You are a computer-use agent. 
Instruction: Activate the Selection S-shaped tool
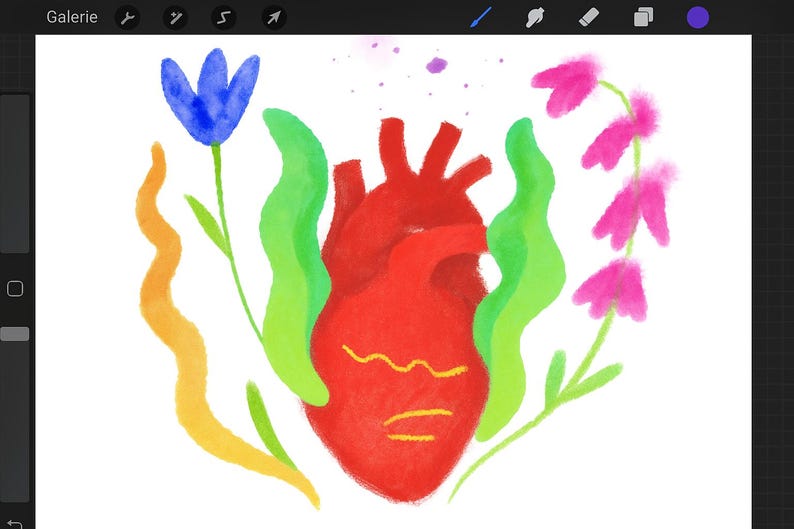pyautogui.click(x=223, y=18)
